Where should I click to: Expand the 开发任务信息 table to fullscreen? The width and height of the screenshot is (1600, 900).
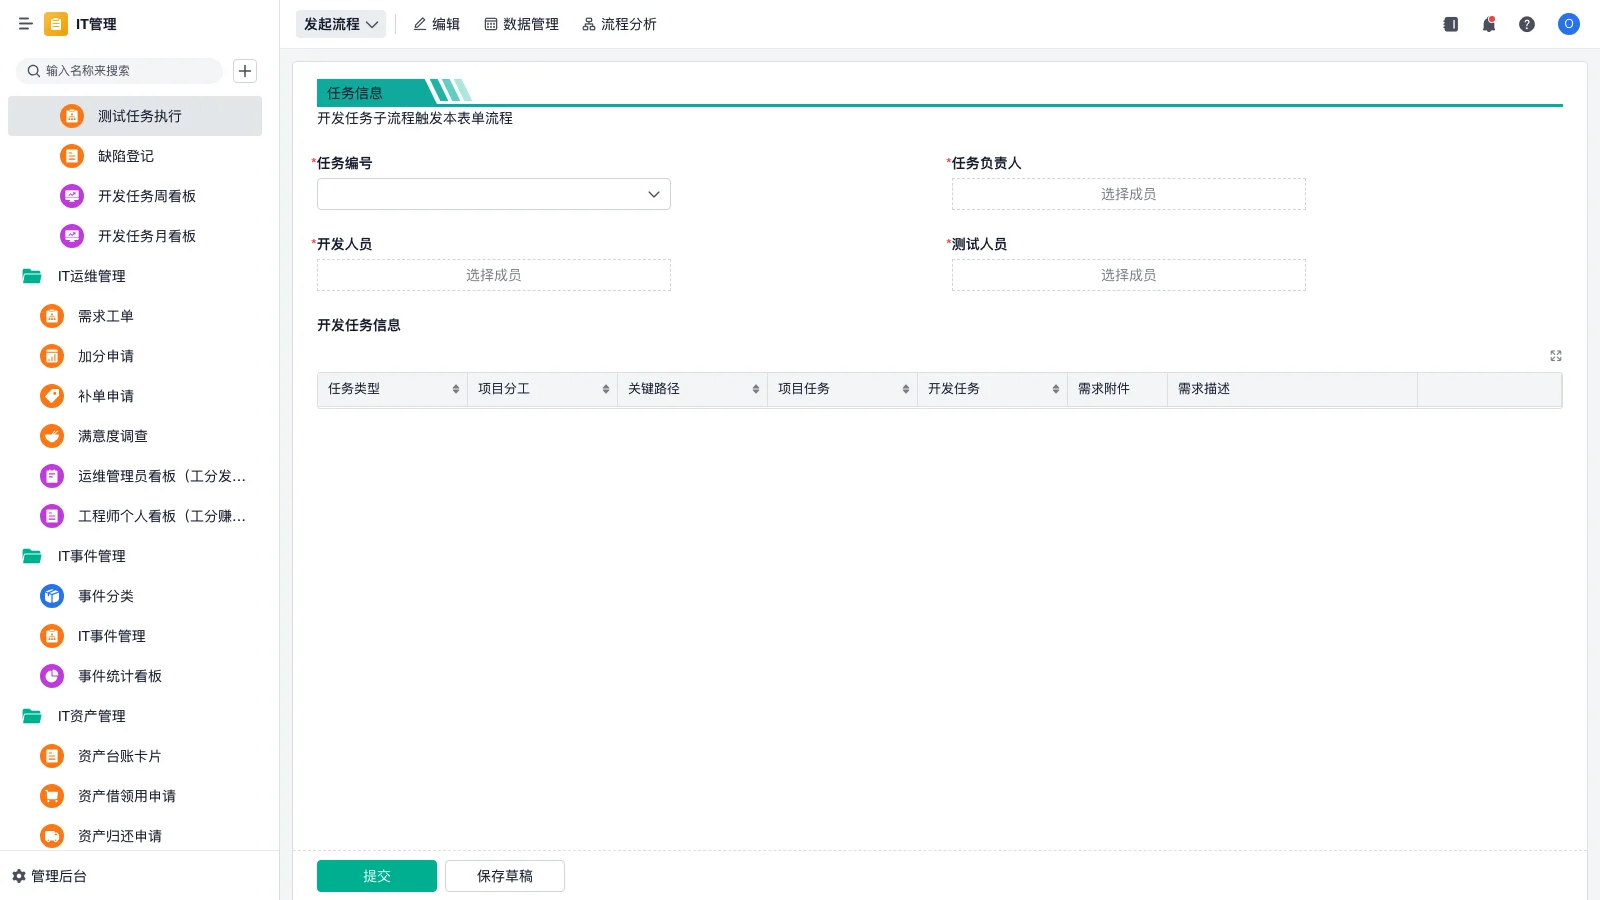coord(1555,355)
